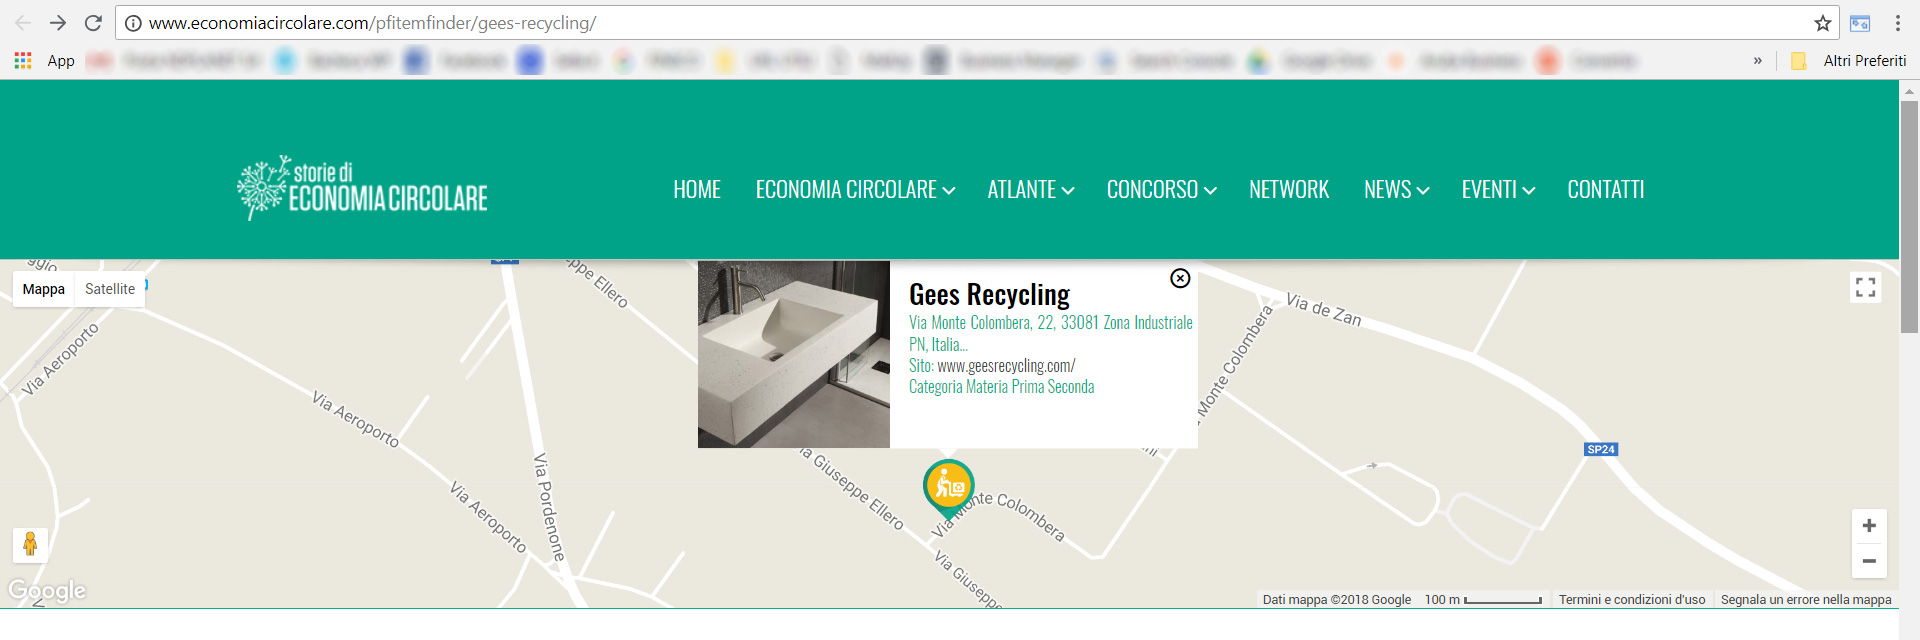The height and width of the screenshot is (640, 1920).
Task: Switch the map to Mappa view
Action: (x=44, y=289)
